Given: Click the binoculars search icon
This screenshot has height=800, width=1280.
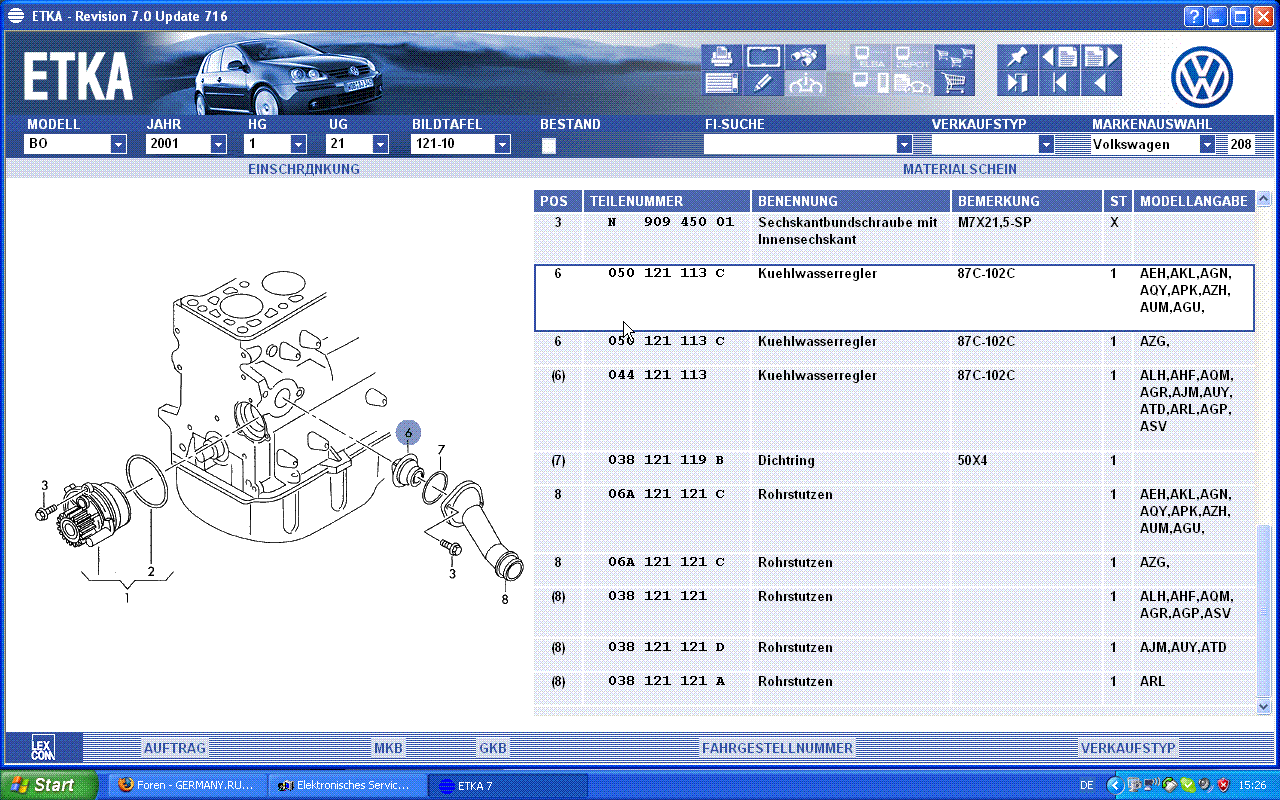Looking at the screenshot, I should point(806,57).
